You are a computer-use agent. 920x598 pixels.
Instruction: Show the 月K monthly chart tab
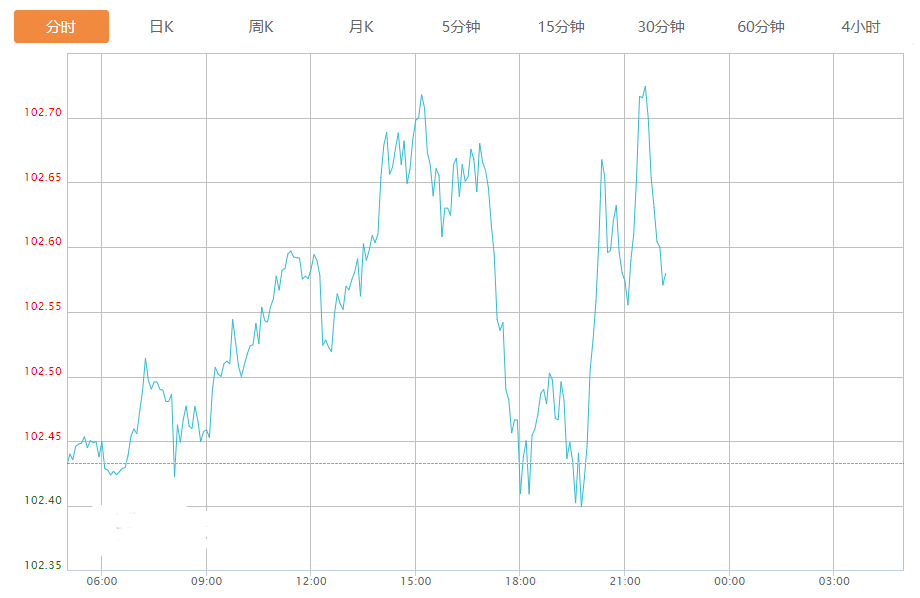coord(361,27)
